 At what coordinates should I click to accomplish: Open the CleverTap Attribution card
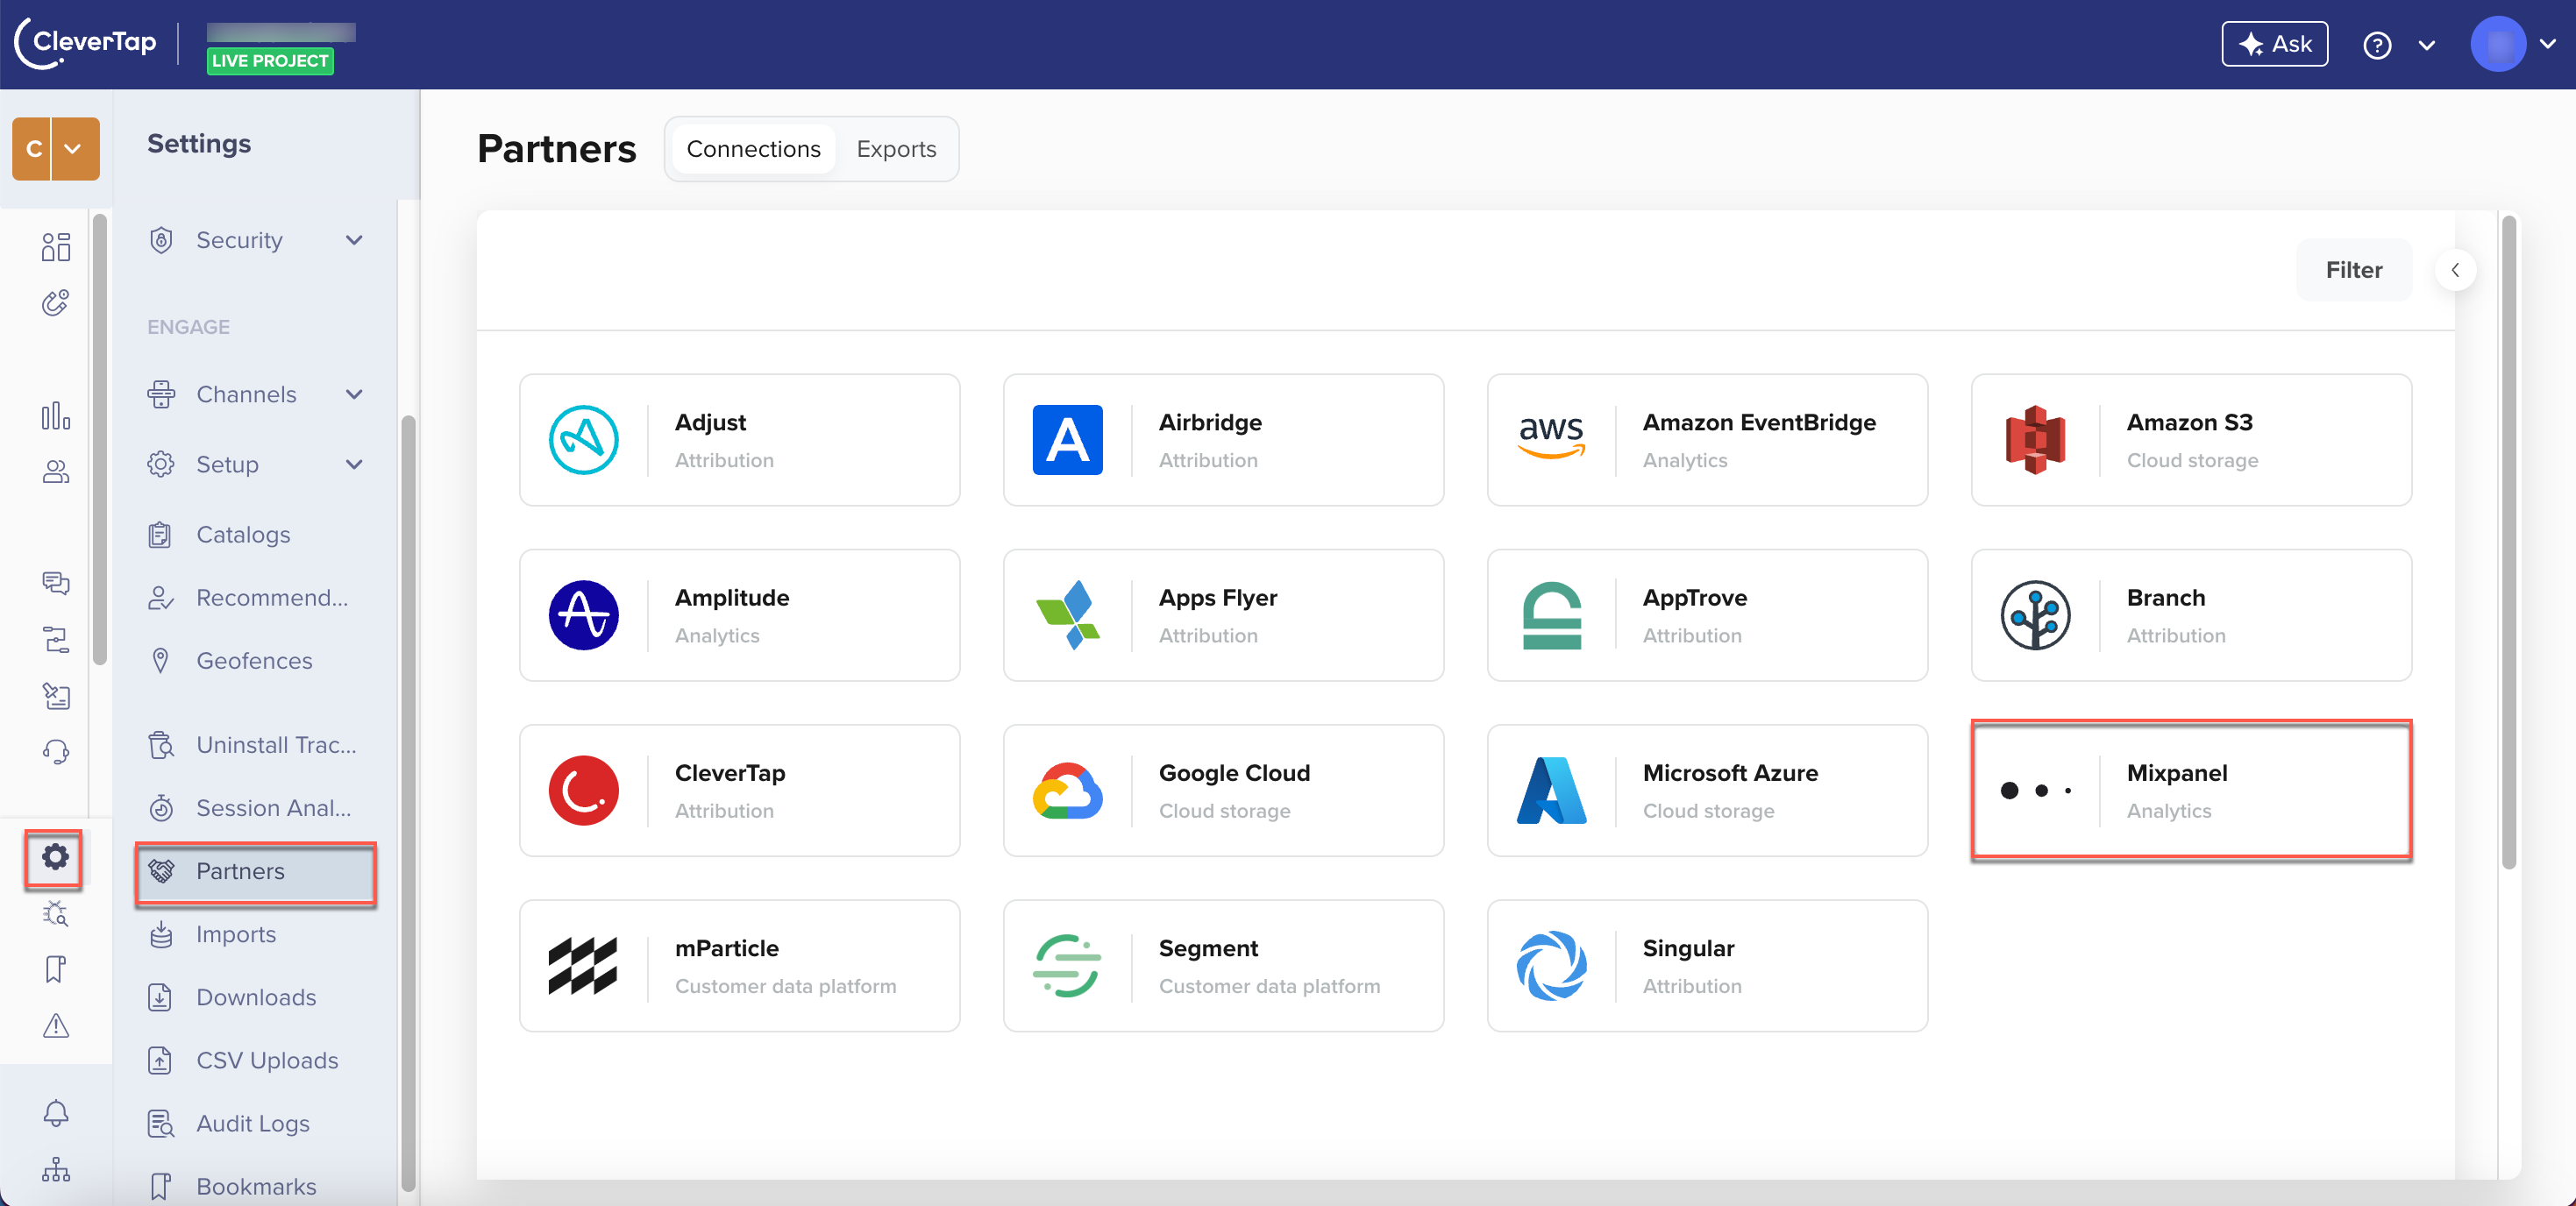[739, 790]
